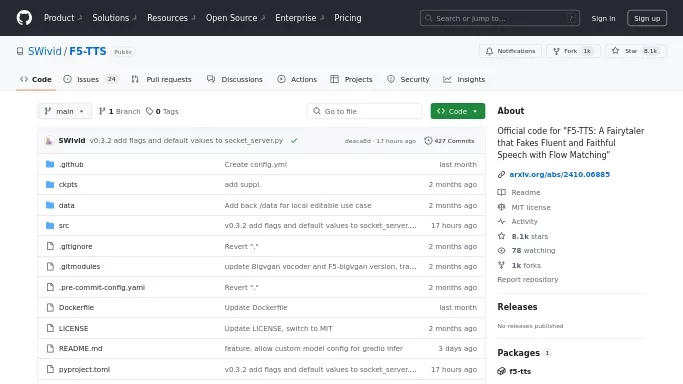Open arxiv.org/abs/2410.06885 link

pos(559,174)
